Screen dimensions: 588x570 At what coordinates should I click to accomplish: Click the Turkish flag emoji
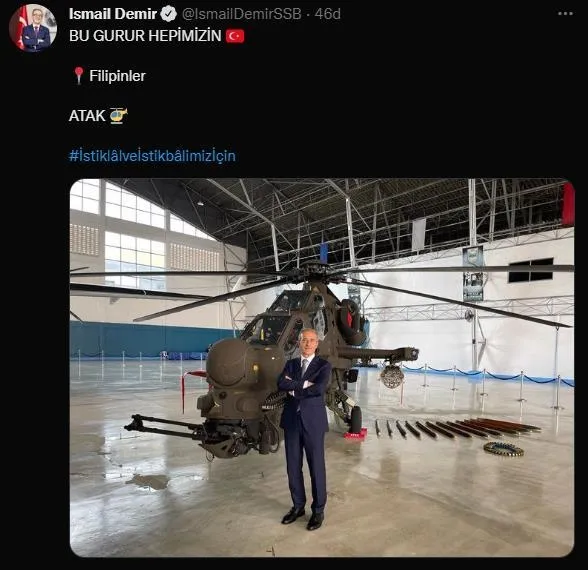pos(235,36)
